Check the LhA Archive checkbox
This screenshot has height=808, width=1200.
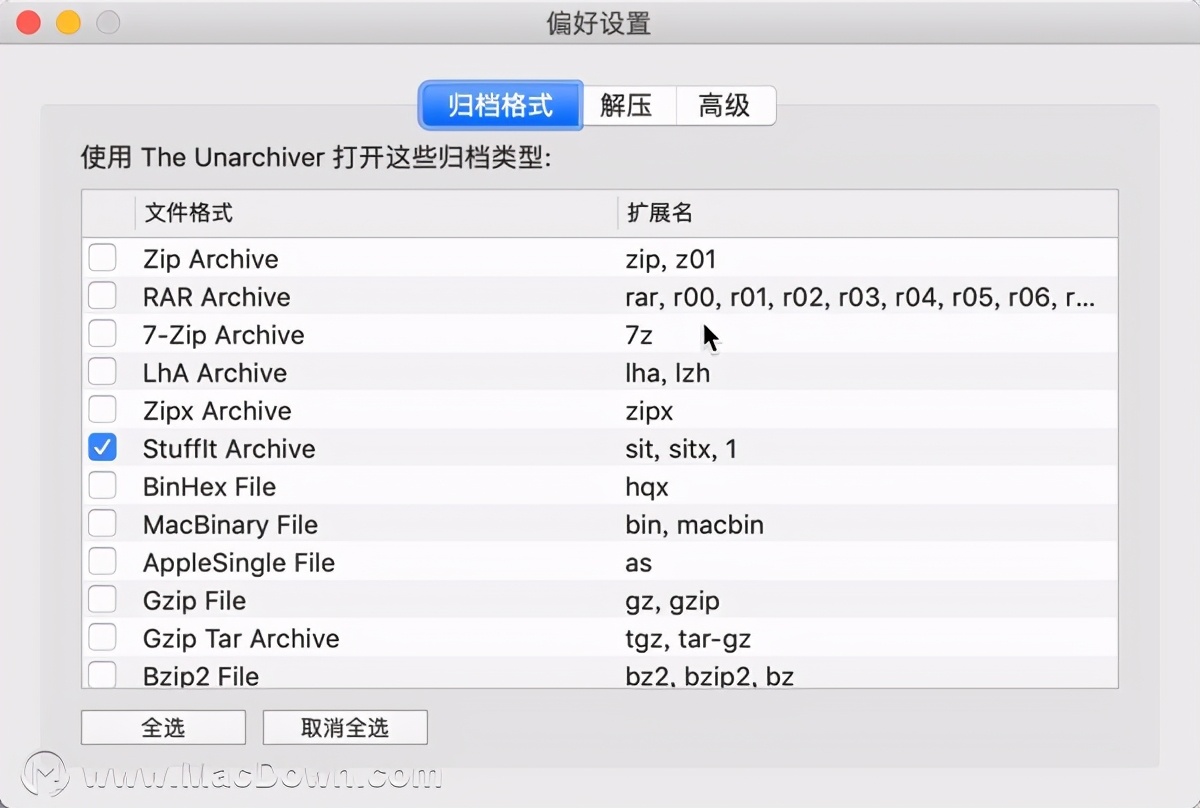(x=102, y=371)
